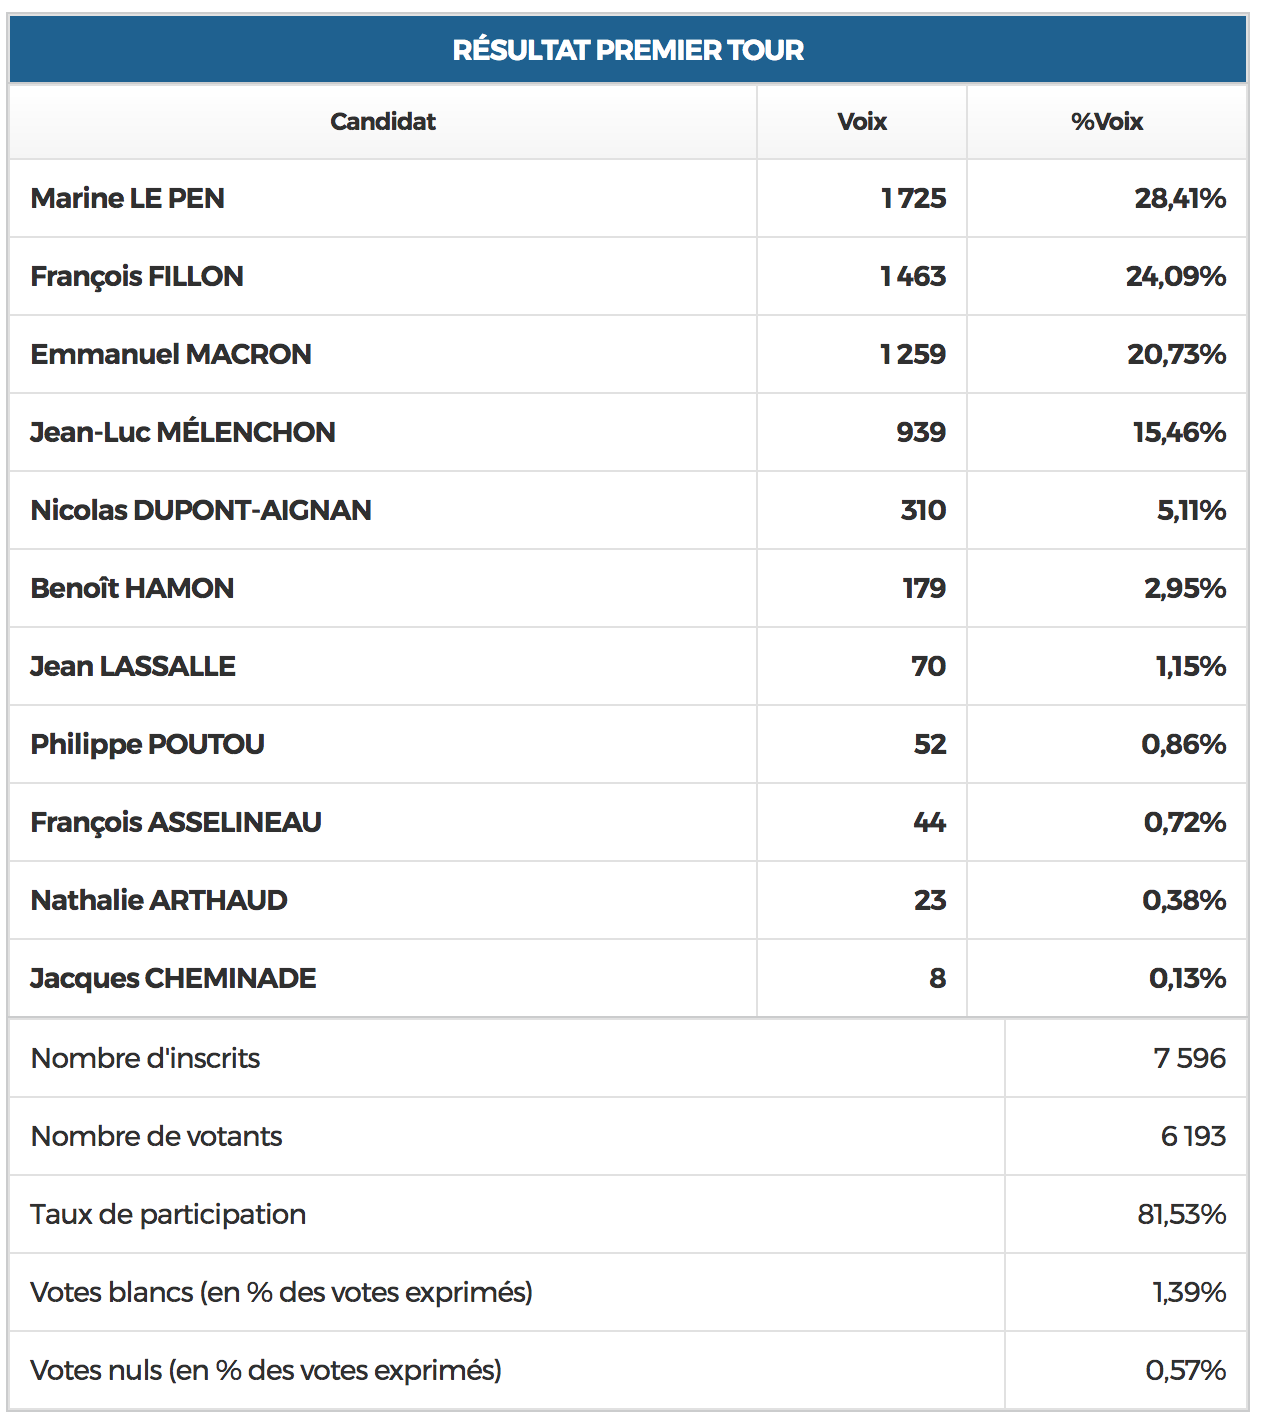Click Nicolas DUPONT-AIGNAN candidate name
The image size is (1270, 1428).
[201, 510]
